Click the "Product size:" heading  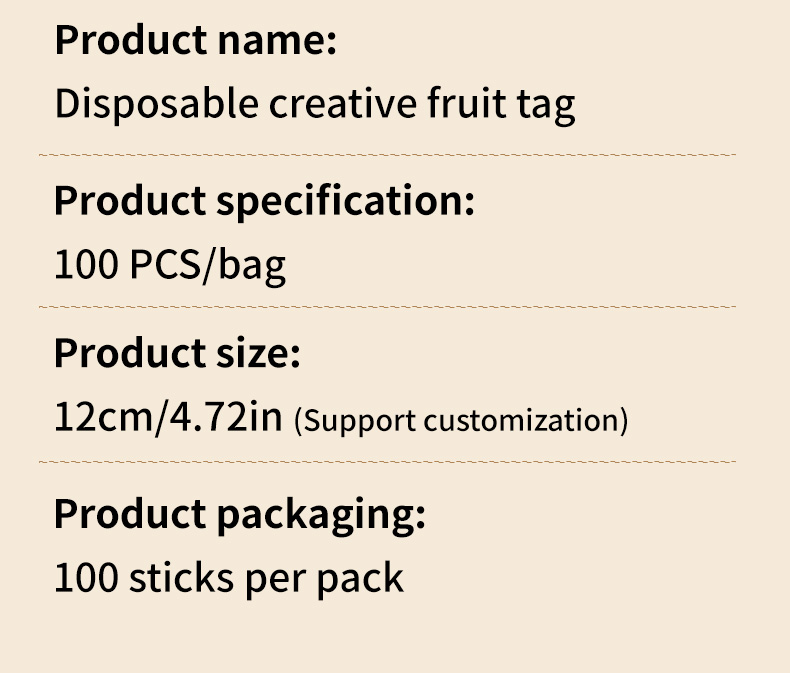pyautogui.click(x=177, y=354)
